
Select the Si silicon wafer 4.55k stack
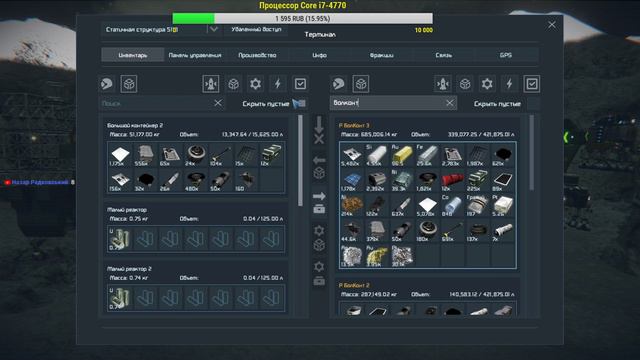(x=377, y=155)
